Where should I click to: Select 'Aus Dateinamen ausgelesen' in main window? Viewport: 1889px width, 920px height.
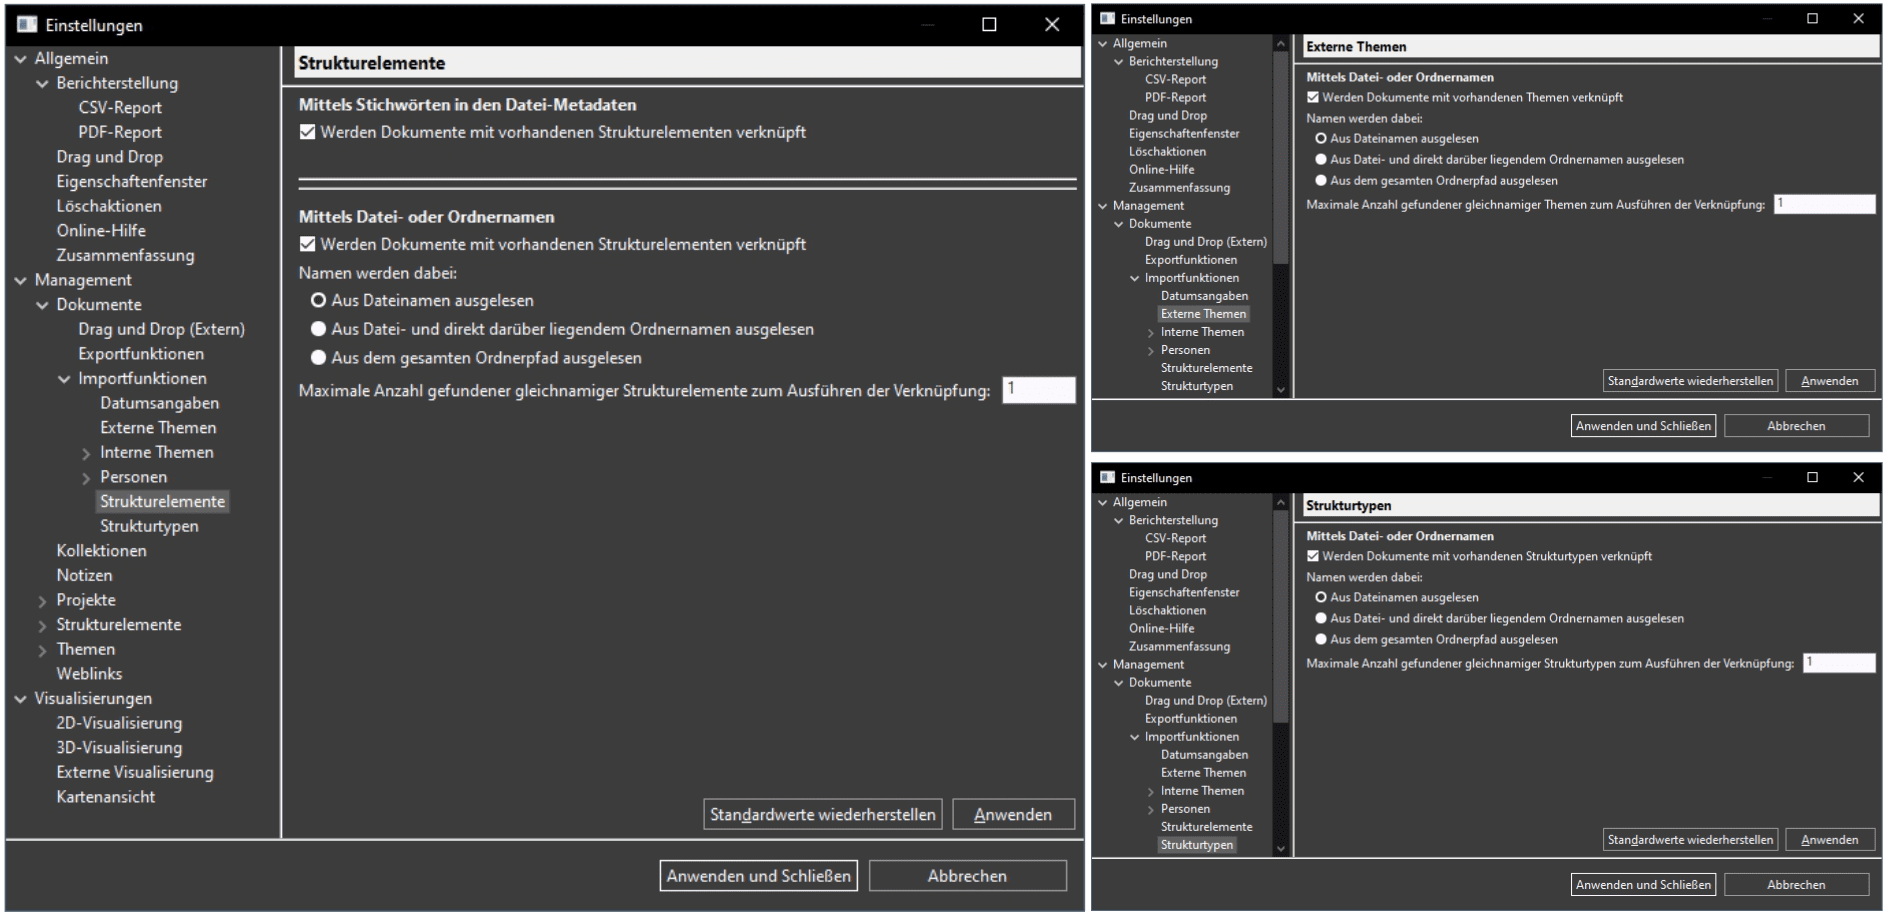pos(319,300)
